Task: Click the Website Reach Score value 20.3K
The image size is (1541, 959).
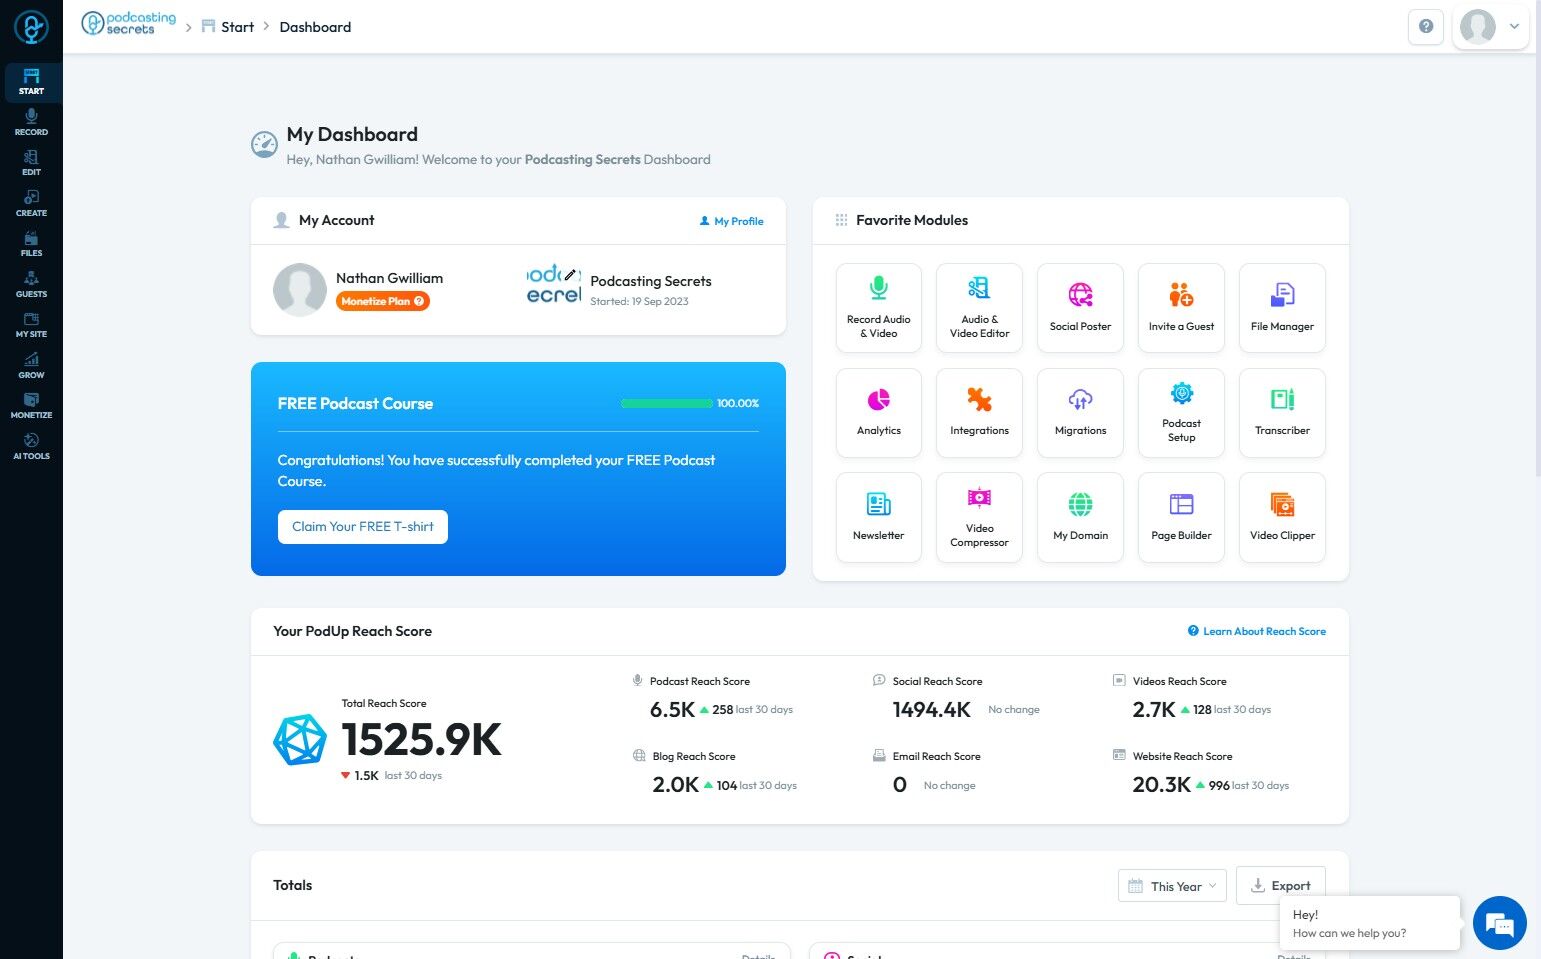Action: click(x=1162, y=785)
